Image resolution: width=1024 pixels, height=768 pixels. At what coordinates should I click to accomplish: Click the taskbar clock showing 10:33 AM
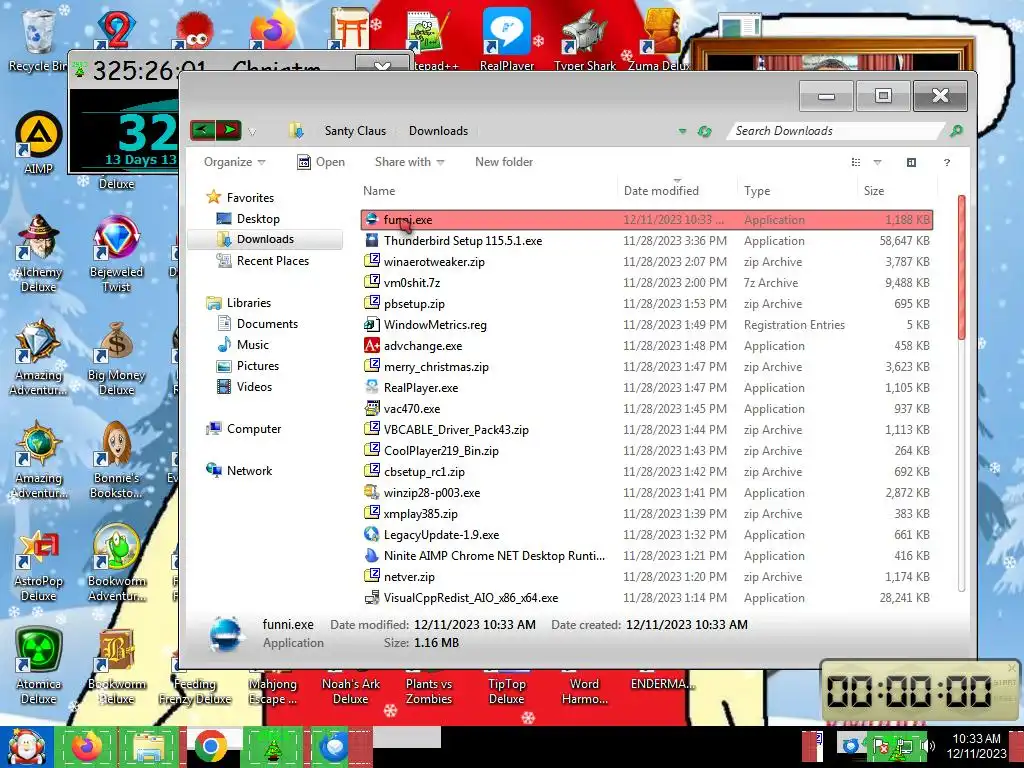coord(976,746)
